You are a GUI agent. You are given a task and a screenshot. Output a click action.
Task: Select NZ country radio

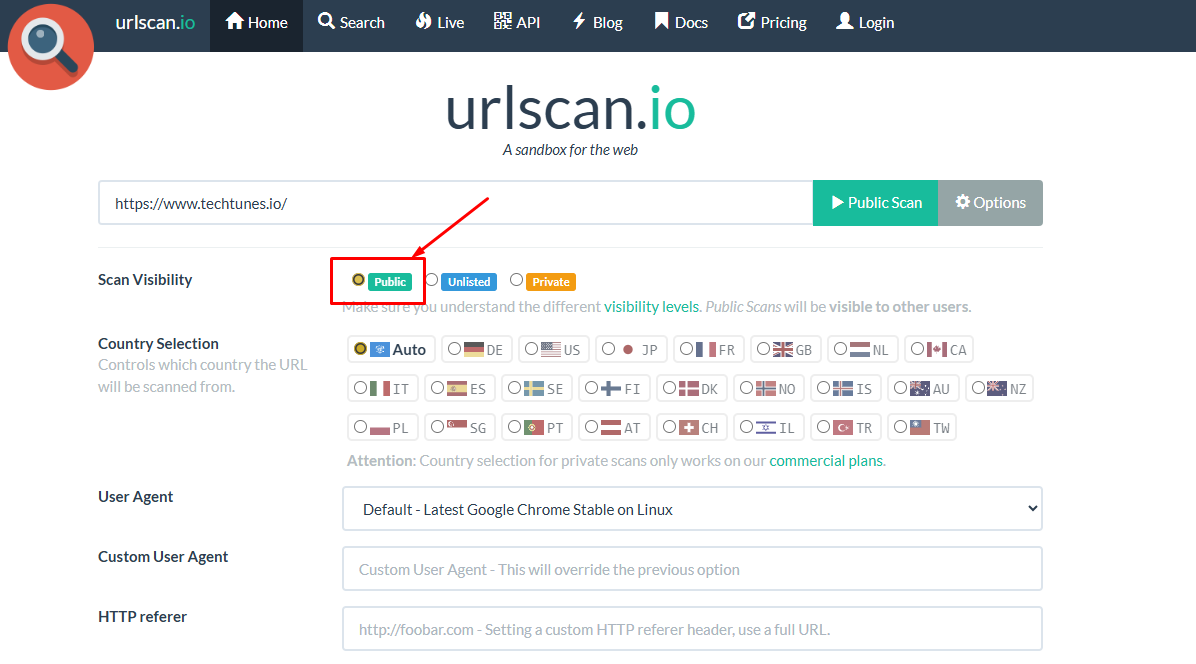[x=979, y=387]
